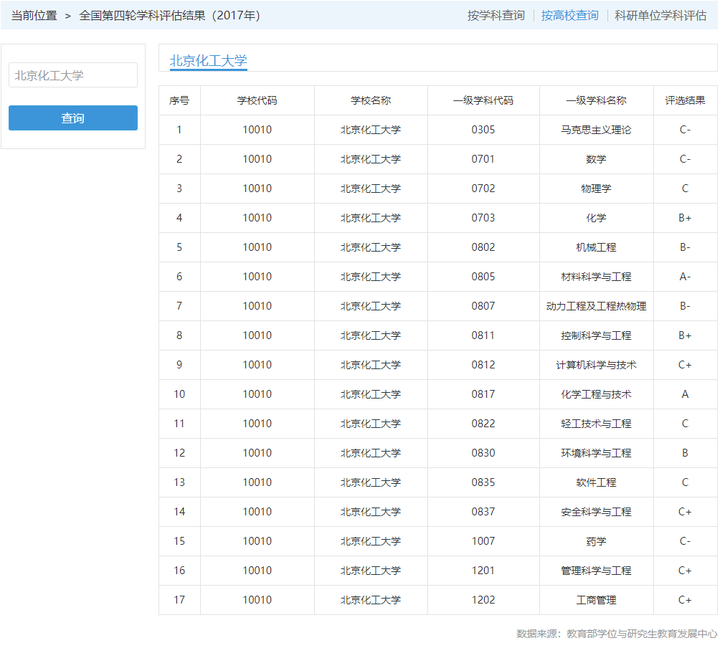Click the 查询 search button
720x648 pixels.
[73, 118]
